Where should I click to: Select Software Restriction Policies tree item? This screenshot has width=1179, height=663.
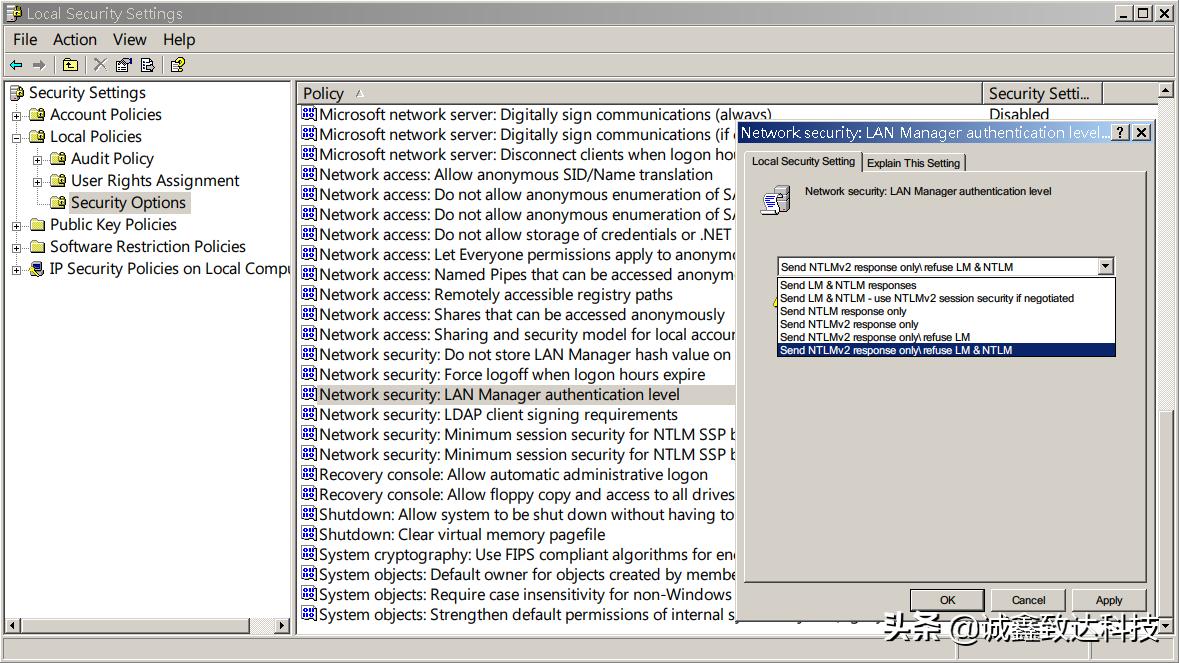147,247
